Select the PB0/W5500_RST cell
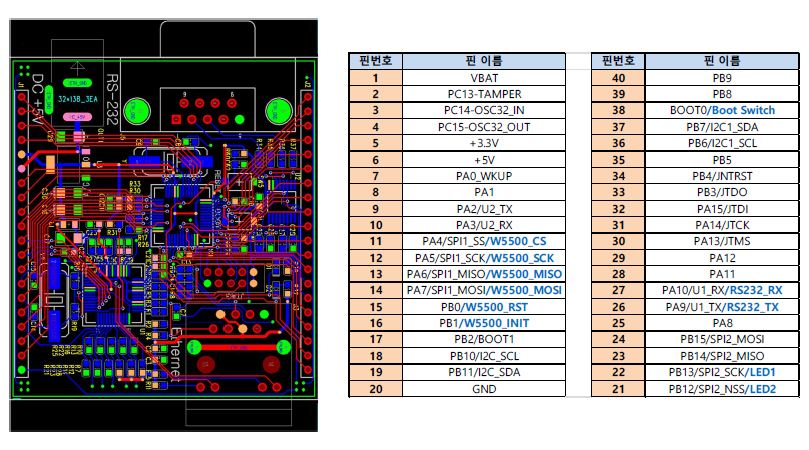The image size is (809, 450). point(484,307)
